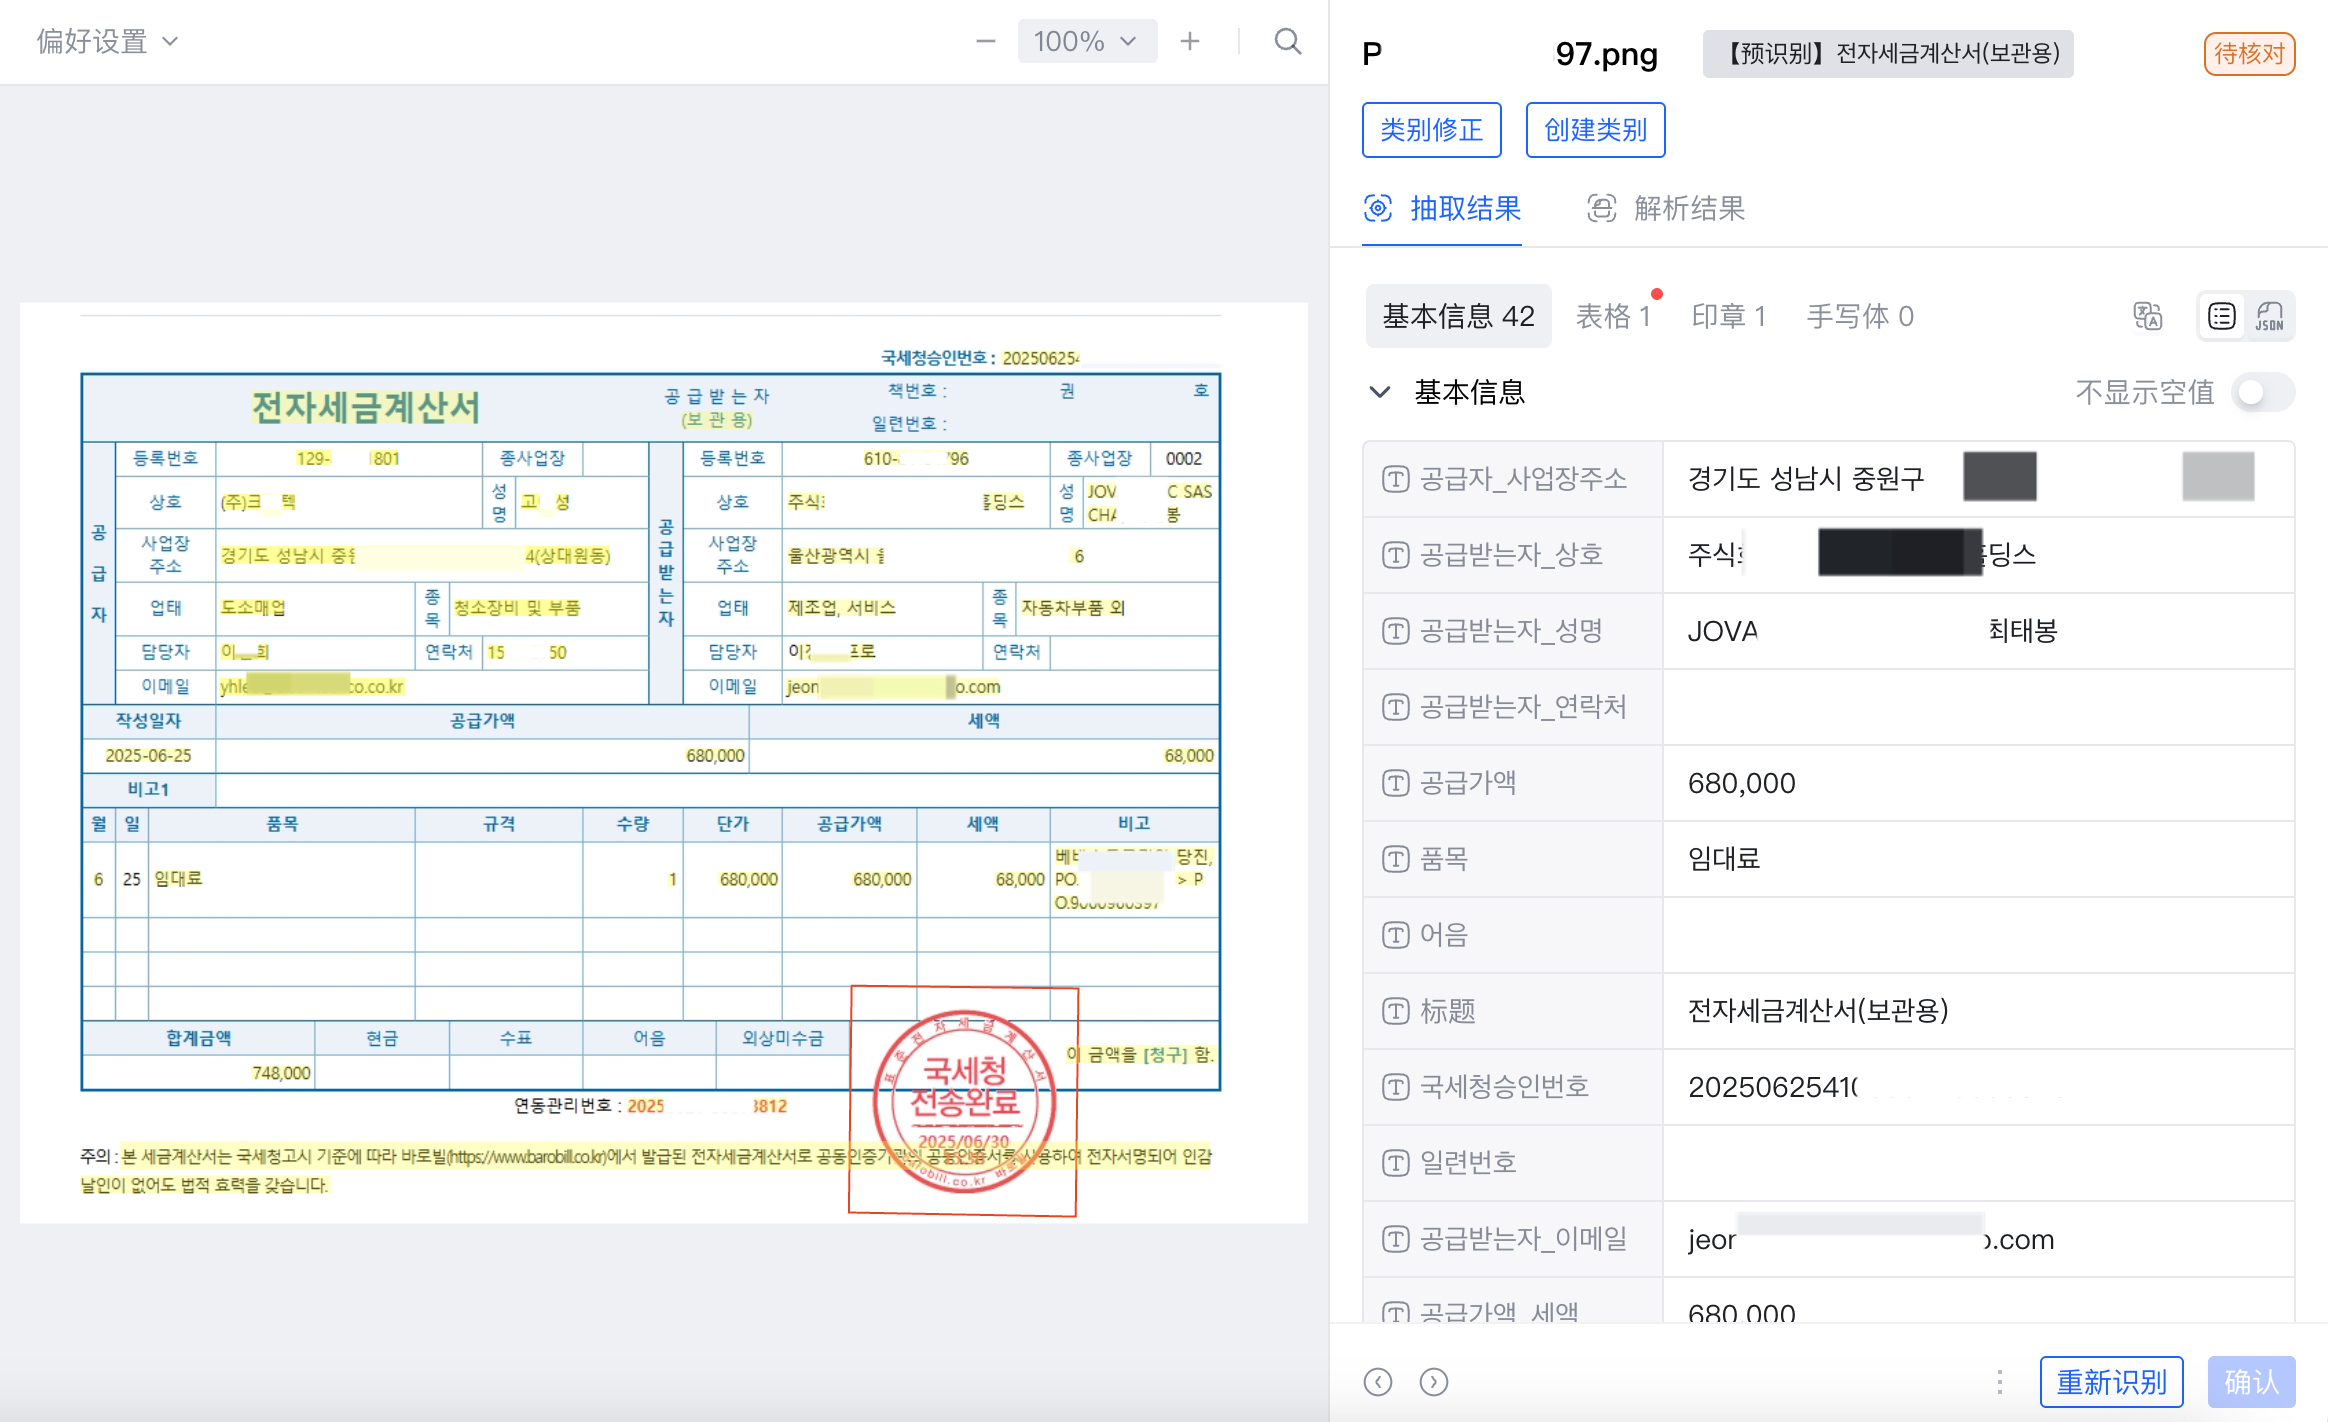Image resolution: width=2328 pixels, height=1422 pixels.
Task: Switch to JSON view icon
Action: click(2269, 316)
